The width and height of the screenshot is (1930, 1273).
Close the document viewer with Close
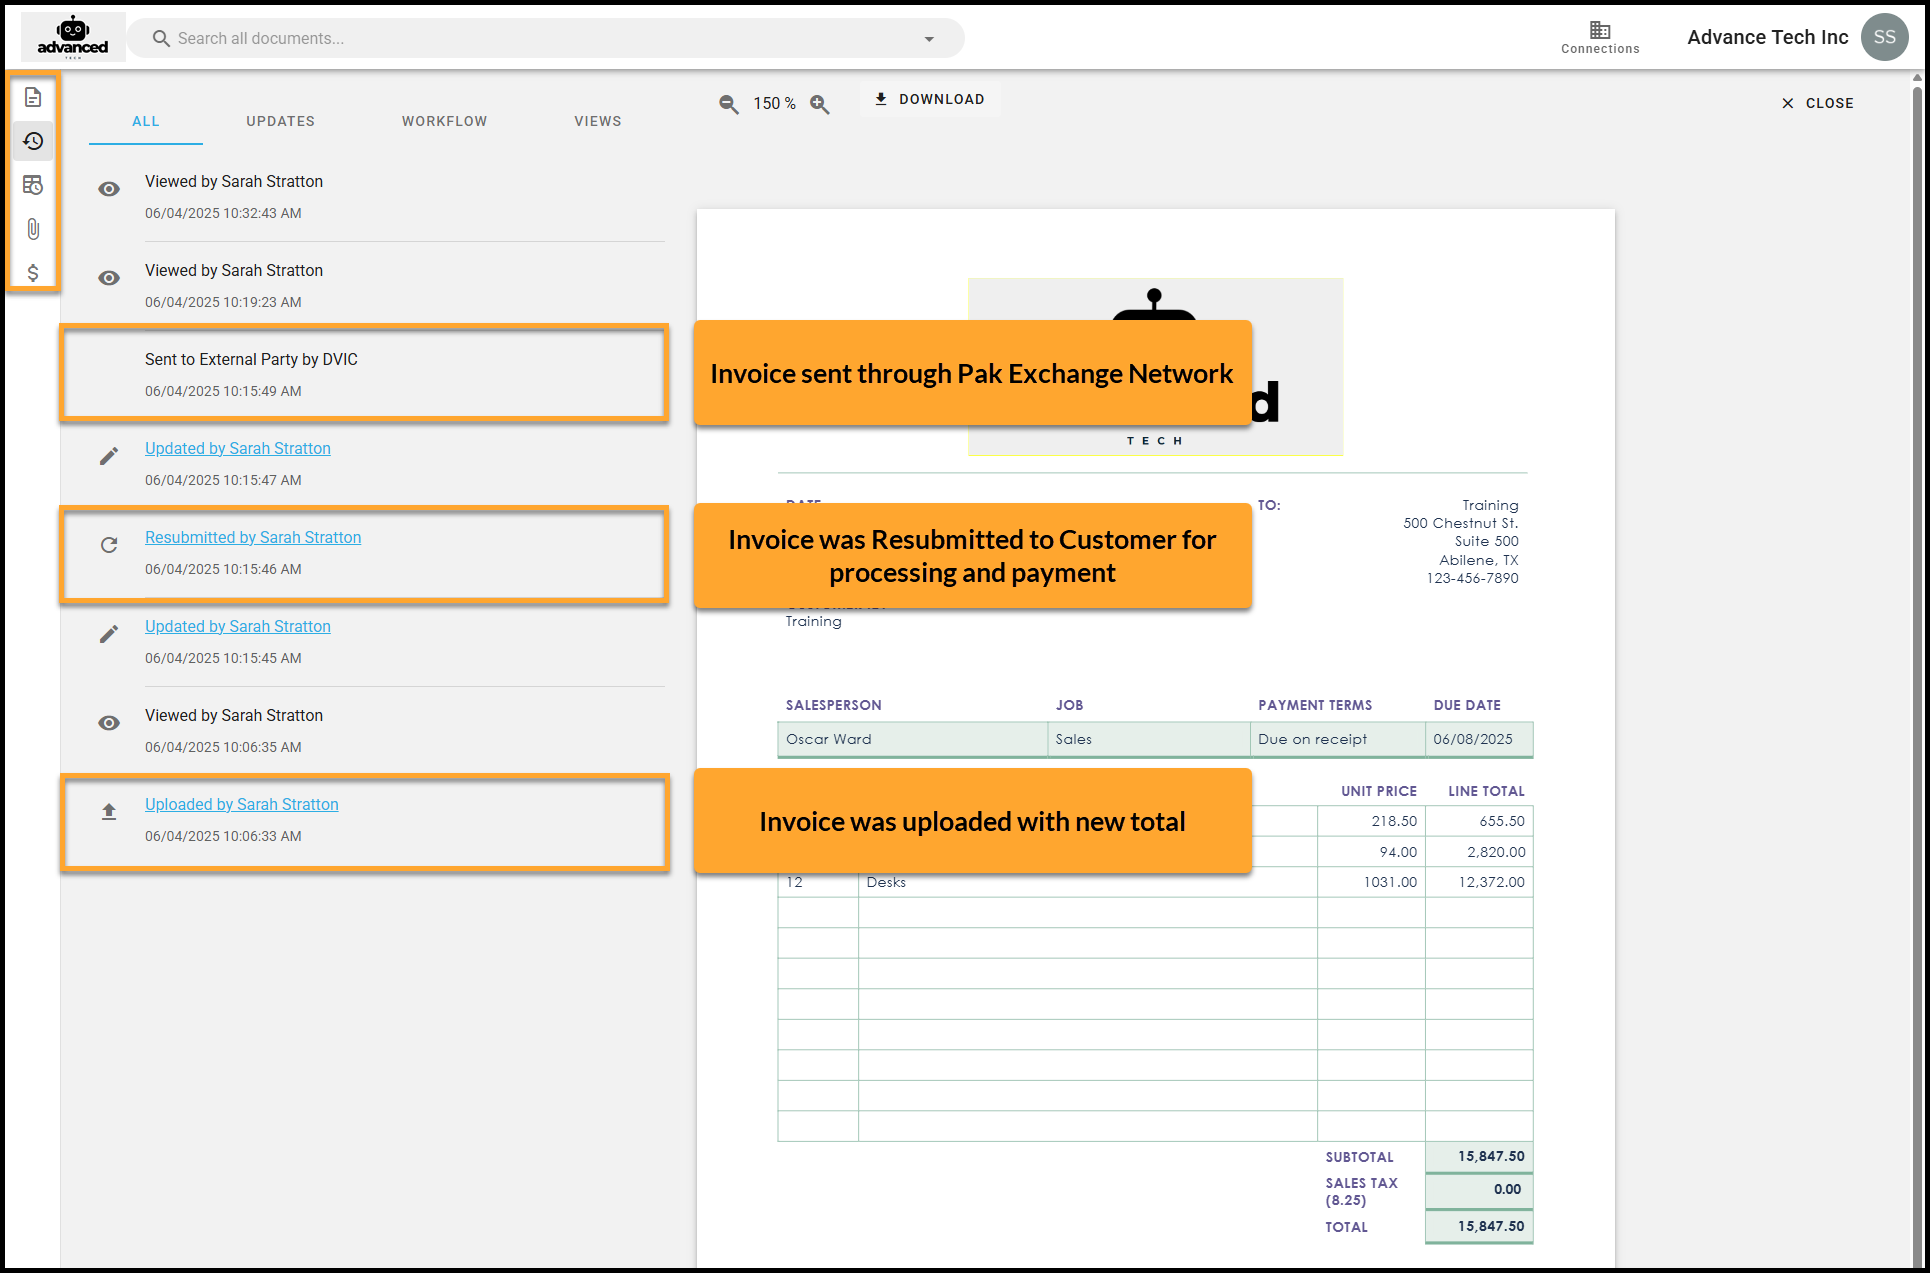(1817, 103)
